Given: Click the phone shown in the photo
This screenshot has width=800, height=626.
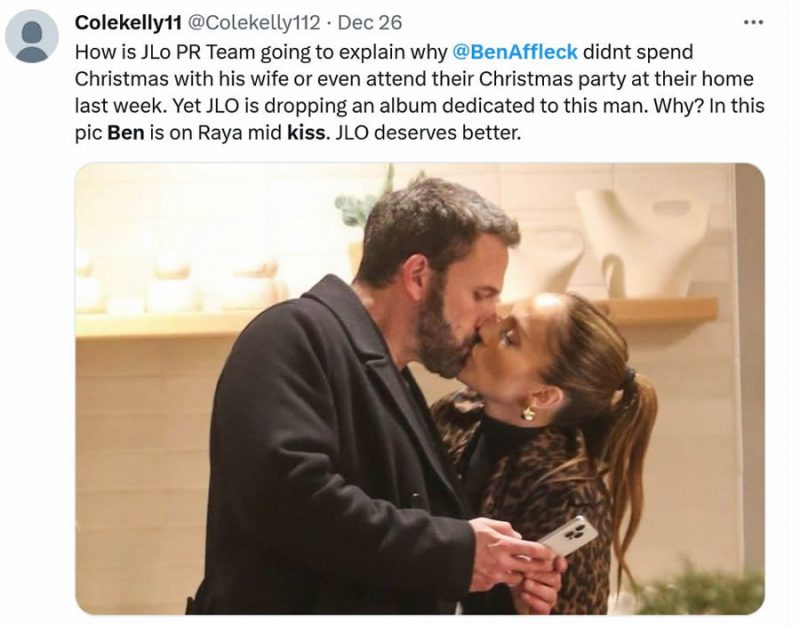Looking at the screenshot, I should 567,536.
